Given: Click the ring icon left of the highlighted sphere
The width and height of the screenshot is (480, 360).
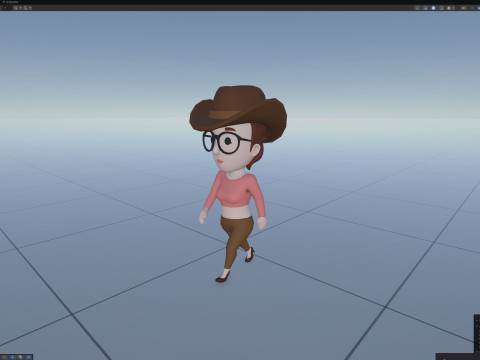Looking at the screenshot, I should (425, 8).
